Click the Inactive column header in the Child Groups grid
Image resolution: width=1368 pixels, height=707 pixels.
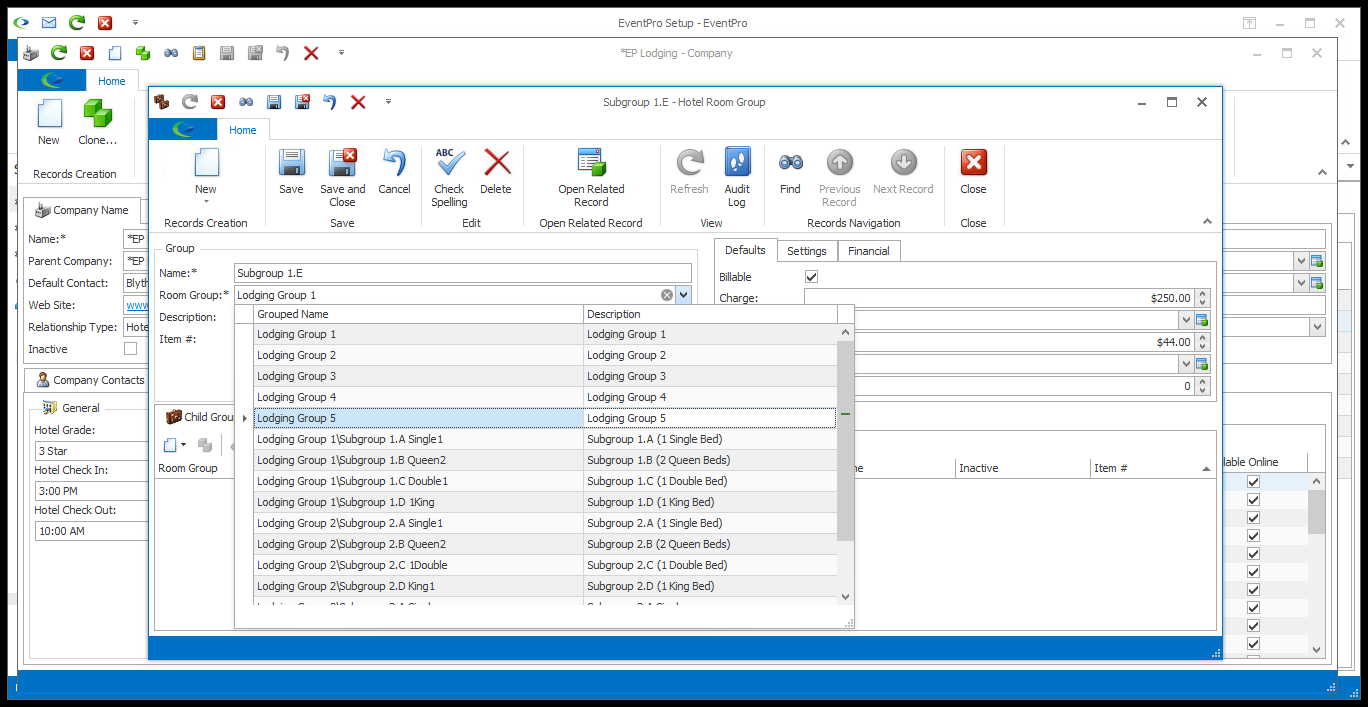click(x=1021, y=468)
